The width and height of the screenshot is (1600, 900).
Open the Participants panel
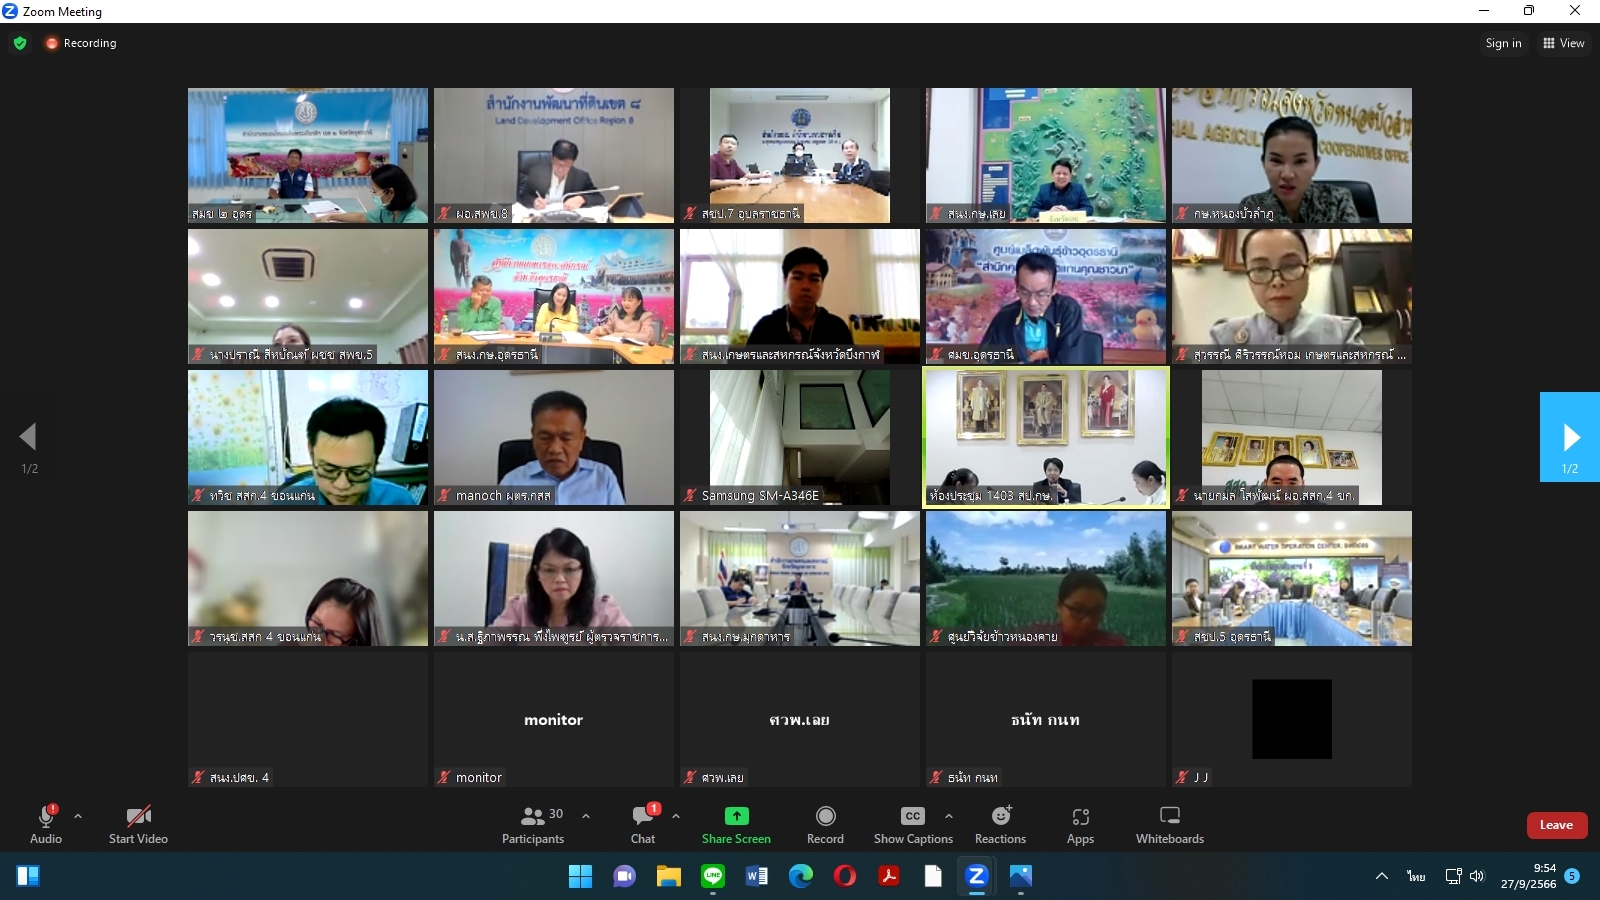[x=534, y=825]
